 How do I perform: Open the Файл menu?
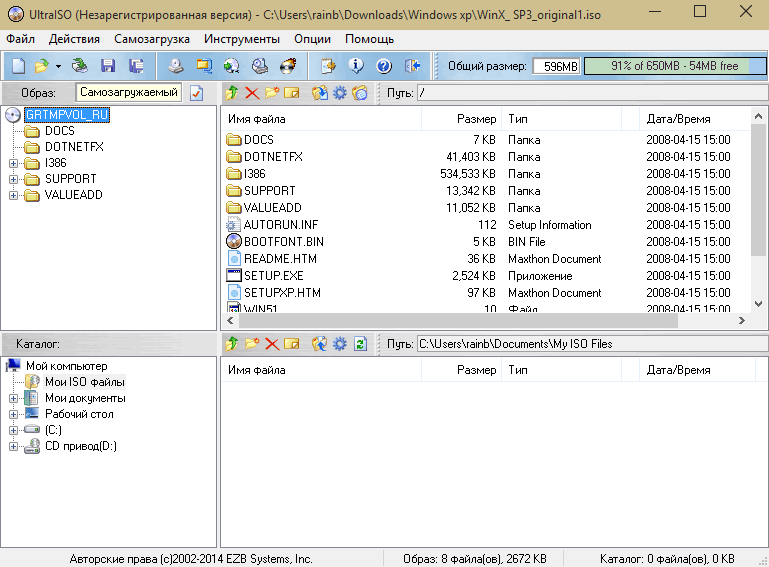(x=21, y=39)
